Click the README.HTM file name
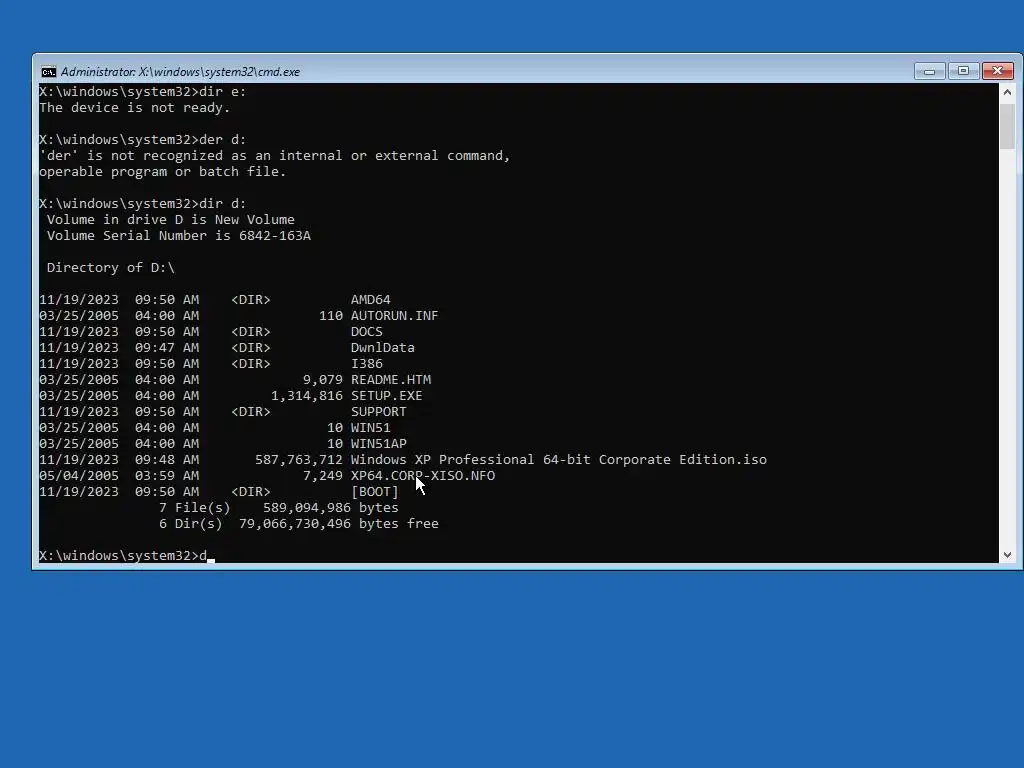 tap(391, 379)
